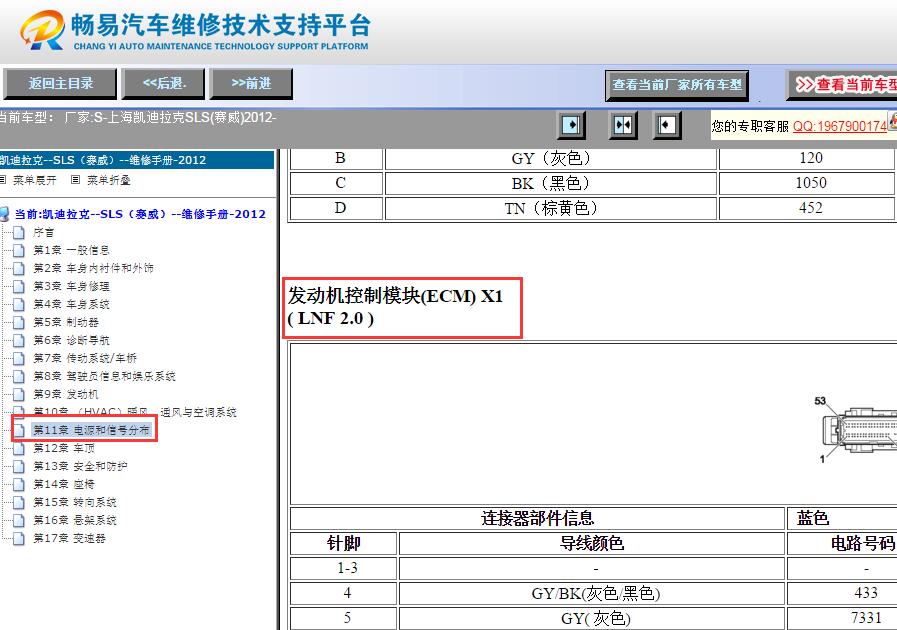Open 第13章 安全和防护

click(80, 466)
